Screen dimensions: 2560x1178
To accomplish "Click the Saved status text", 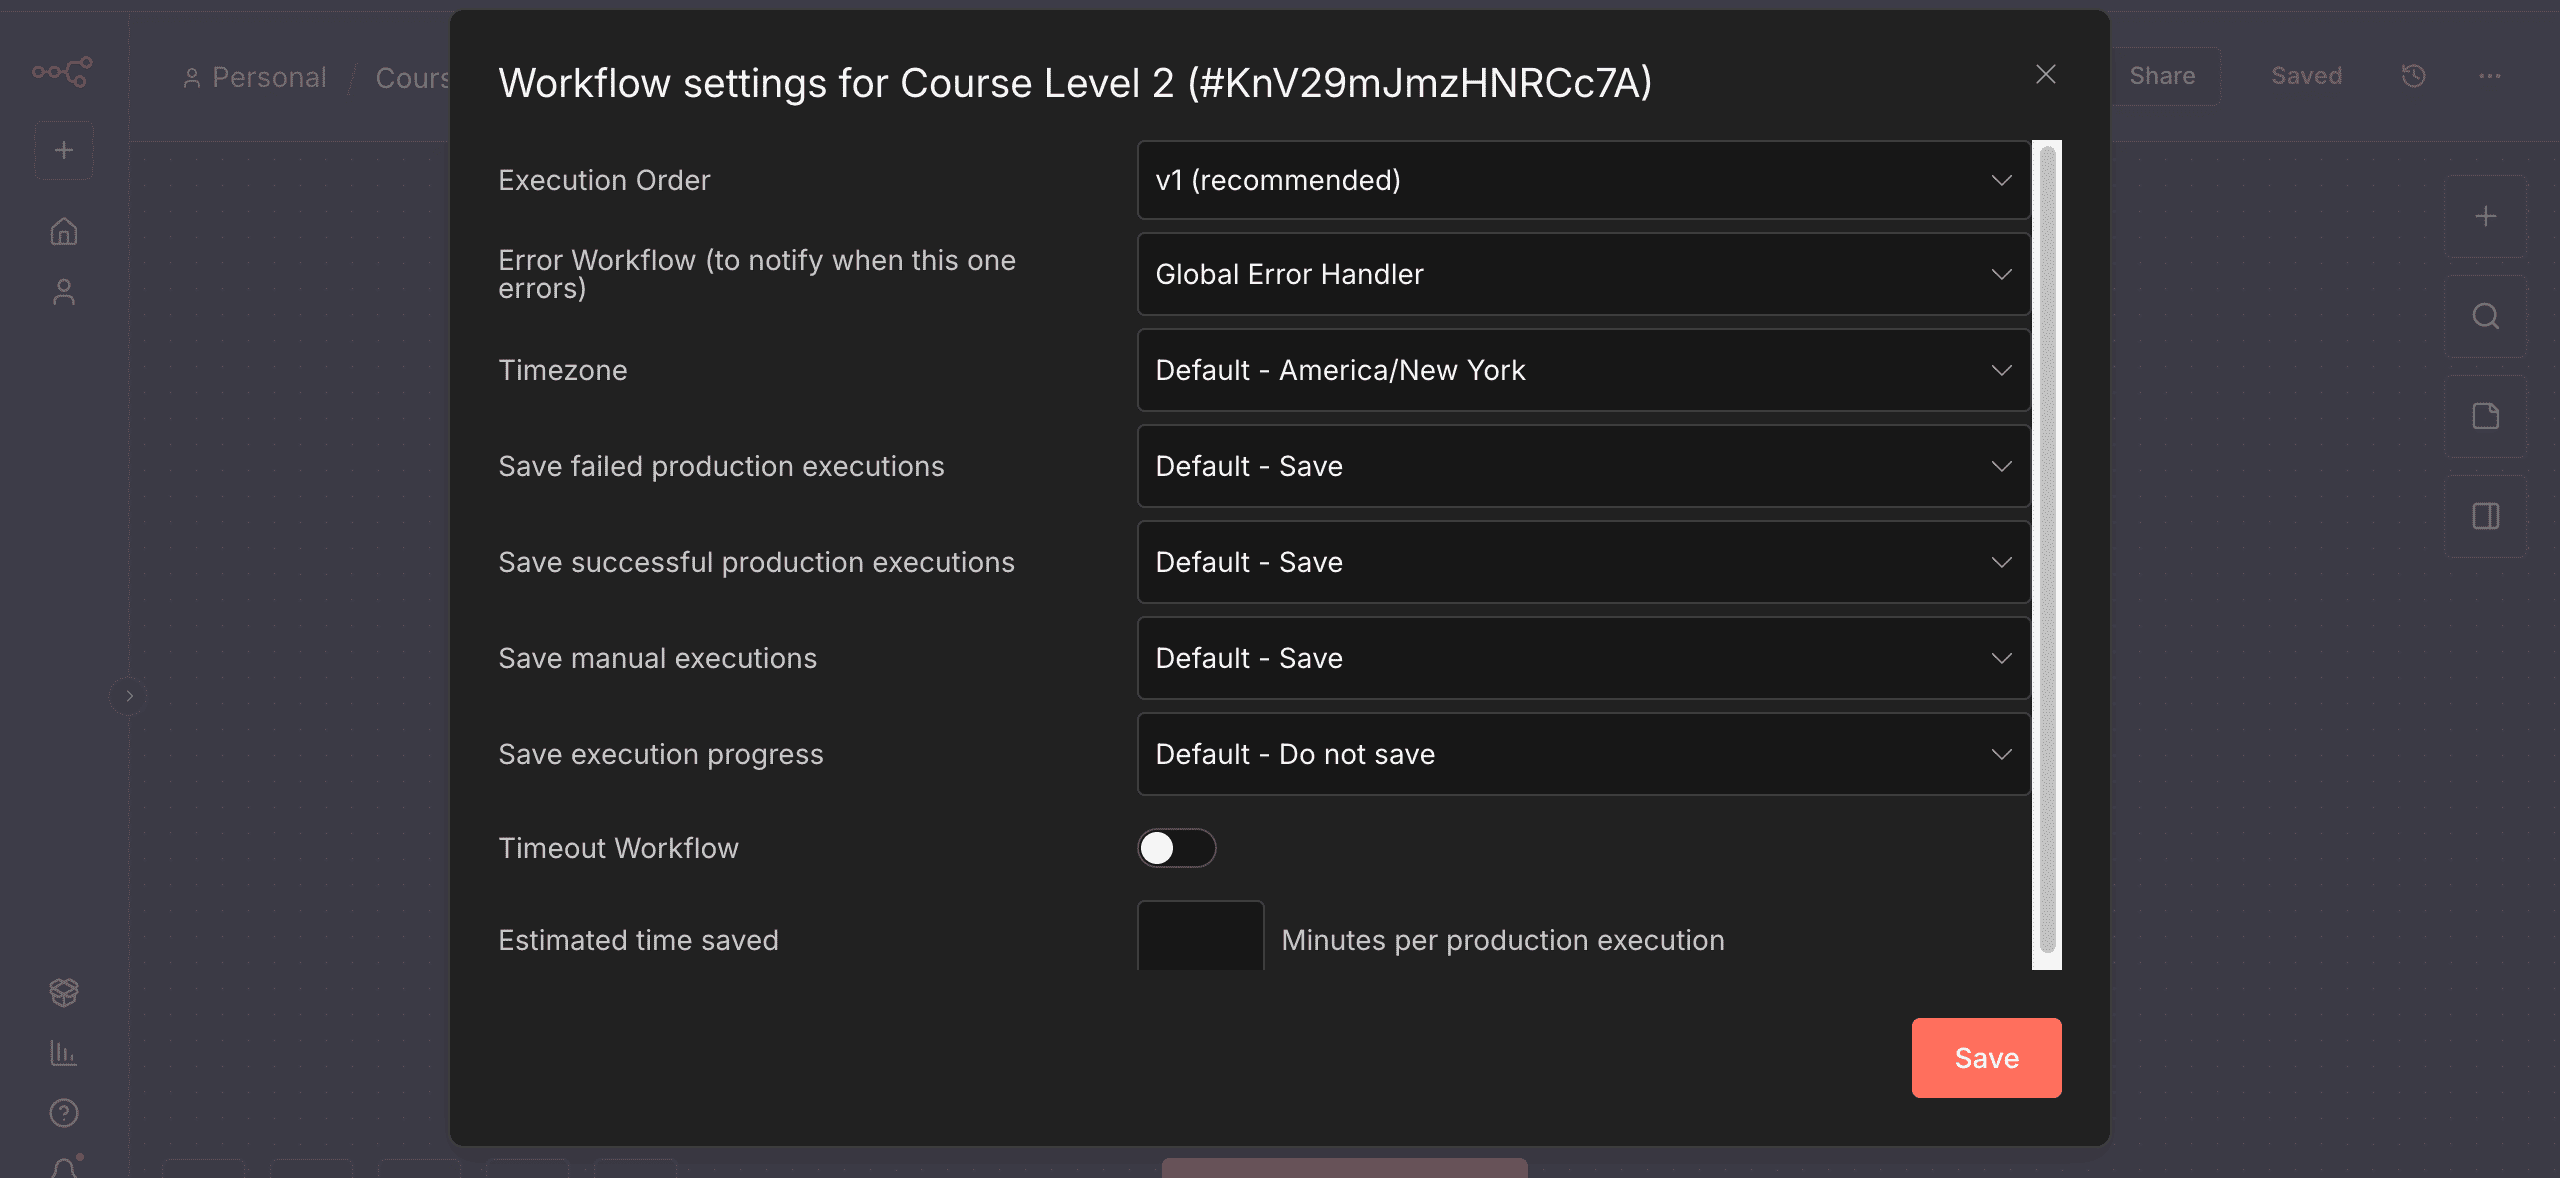I will (x=2306, y=76).
